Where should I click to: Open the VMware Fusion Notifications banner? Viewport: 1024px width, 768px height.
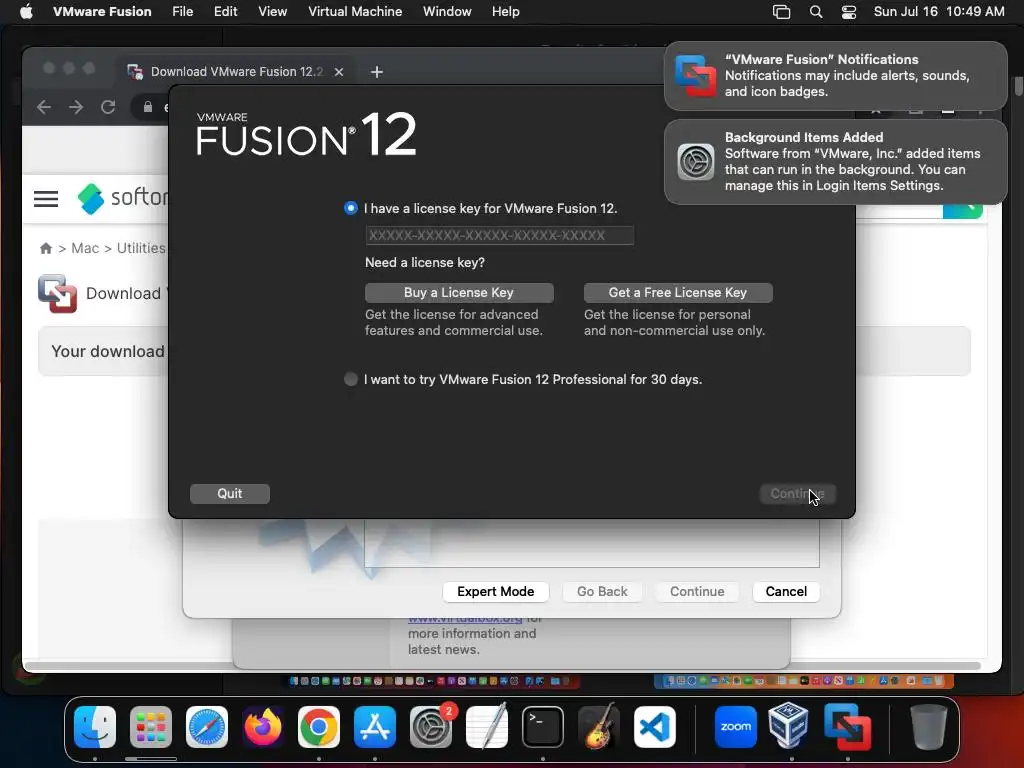coord(836,76)
